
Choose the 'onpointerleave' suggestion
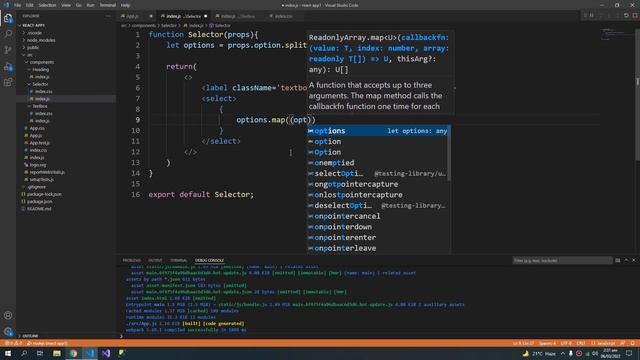pos(377,248)
